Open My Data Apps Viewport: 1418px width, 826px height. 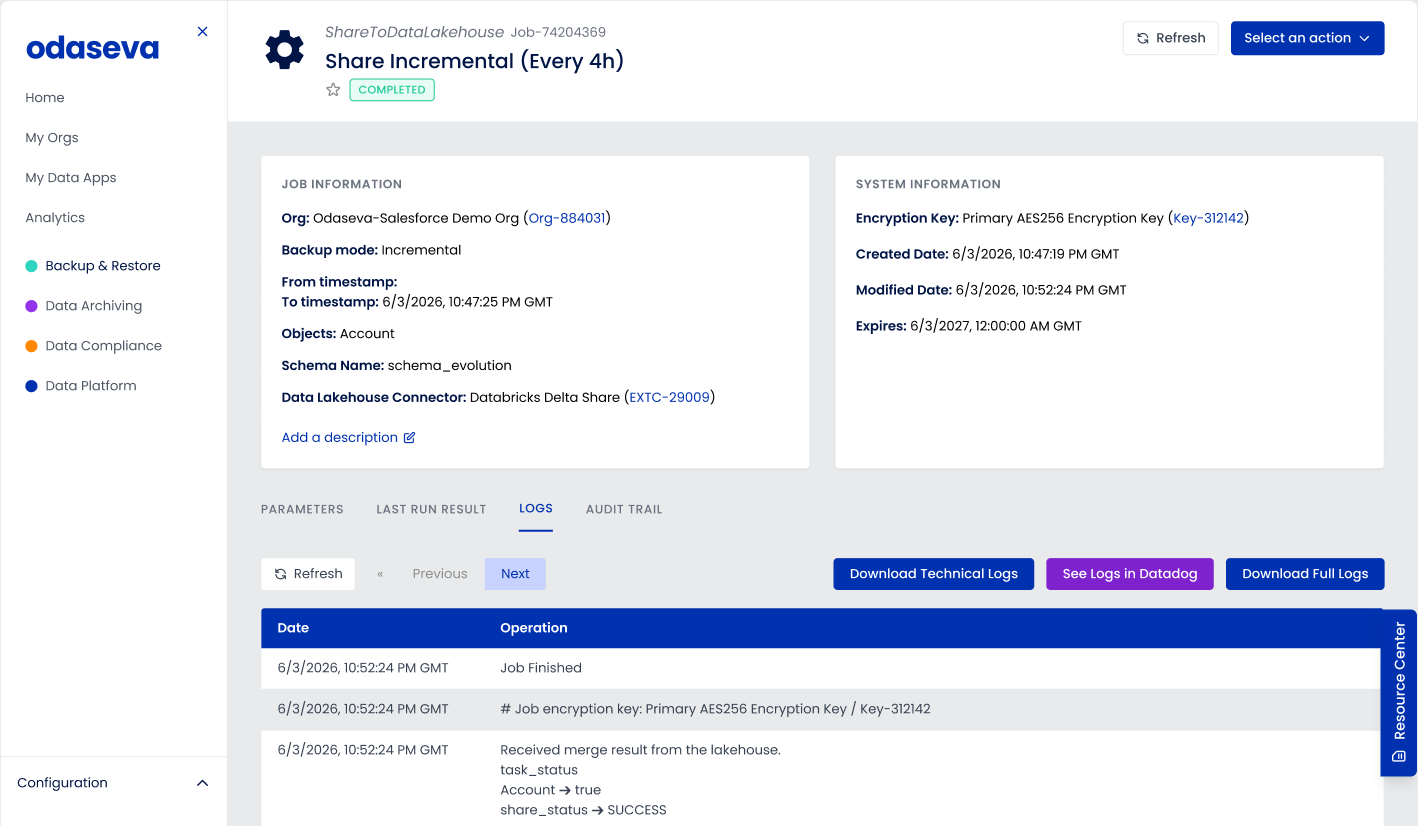tap(71, 178)
